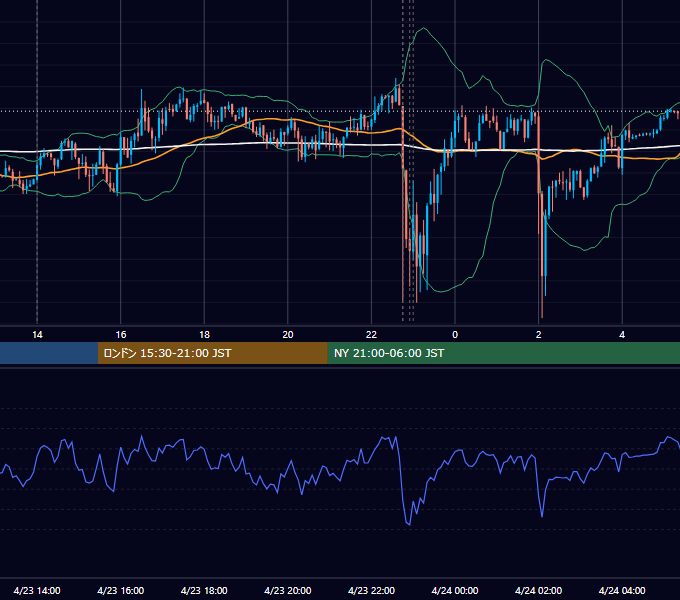Click the 16 hour label on price chart axis
This screenshot has height=600, width=680.
[121, 335]
